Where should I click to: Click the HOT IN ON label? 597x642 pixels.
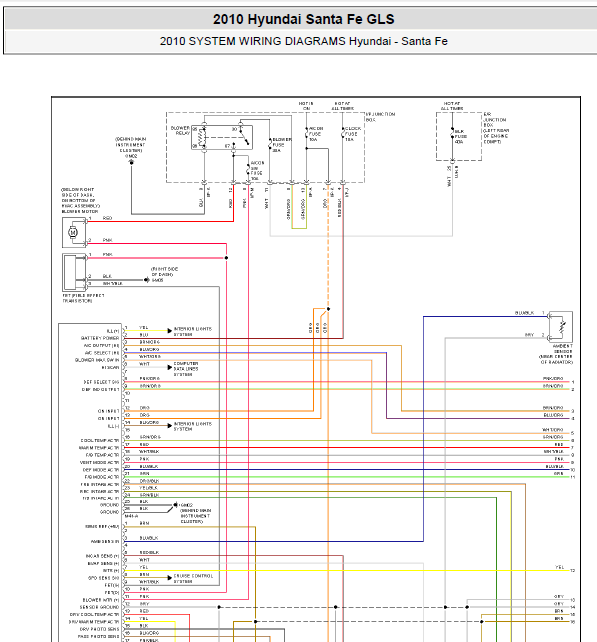tap(306, 106)
